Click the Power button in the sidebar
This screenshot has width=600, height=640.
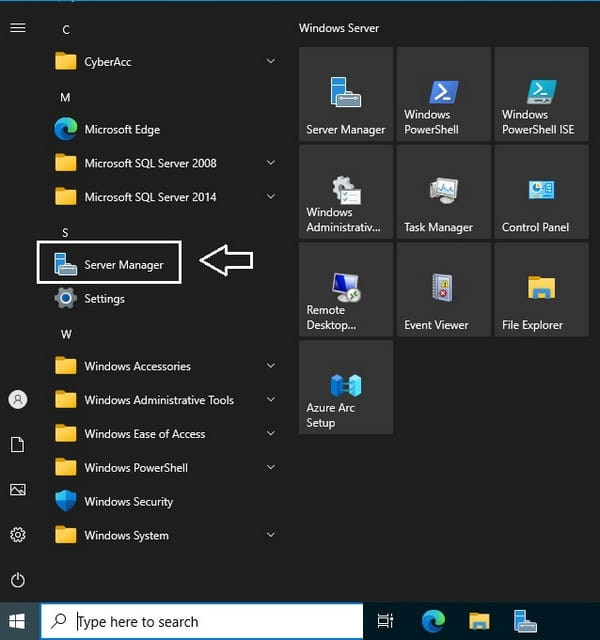click(x=18, y=580)
